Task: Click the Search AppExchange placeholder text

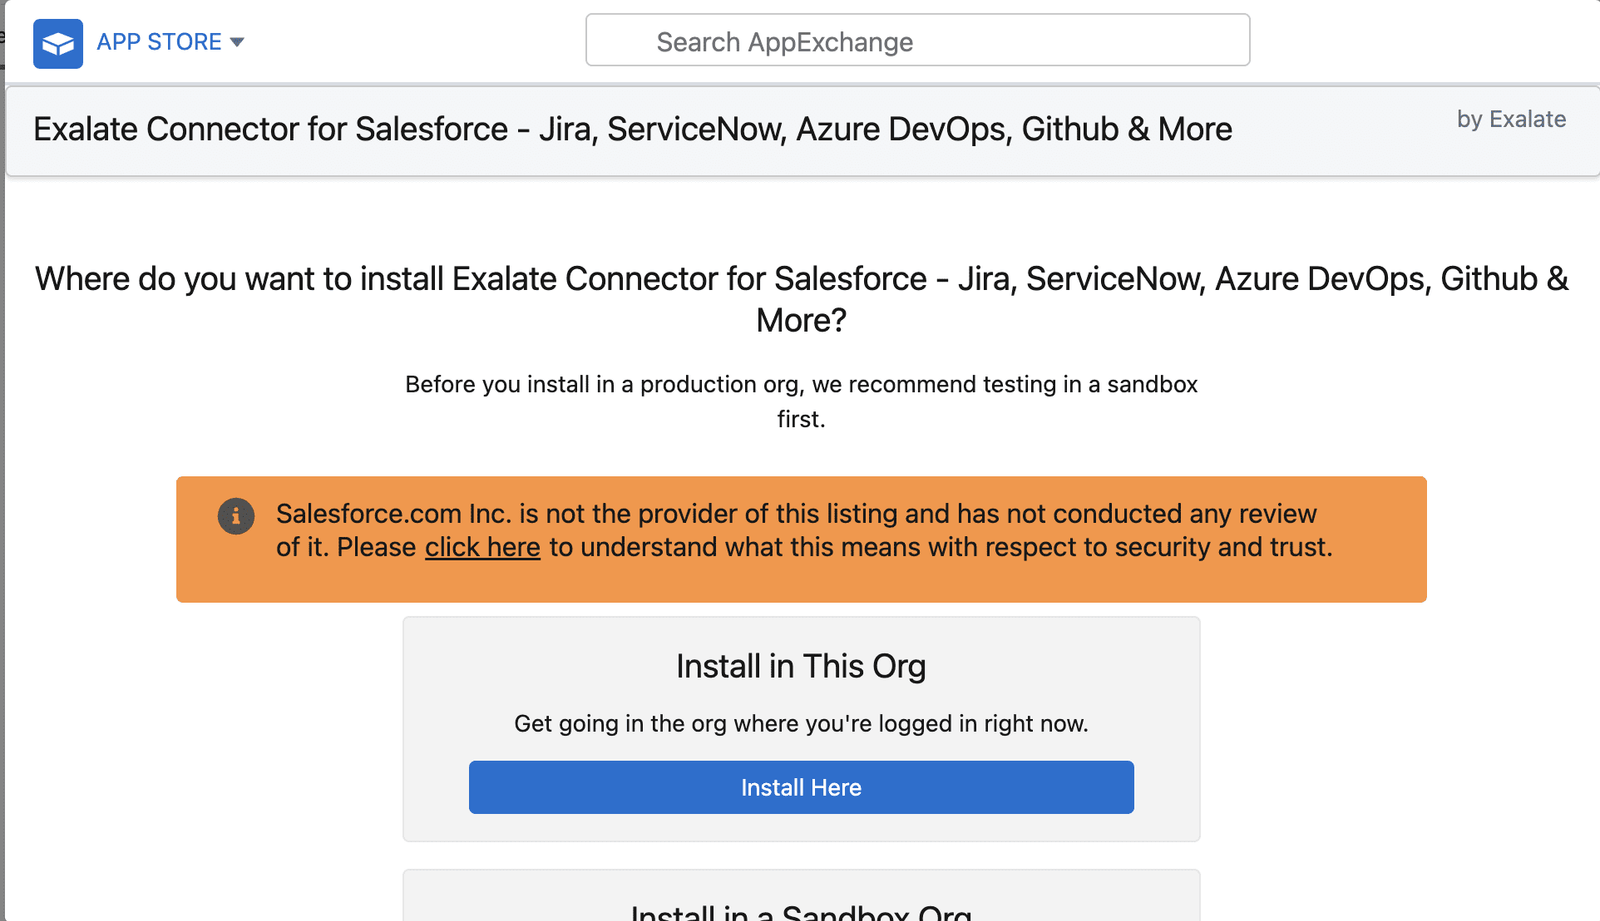Action: tap(784, 42)
